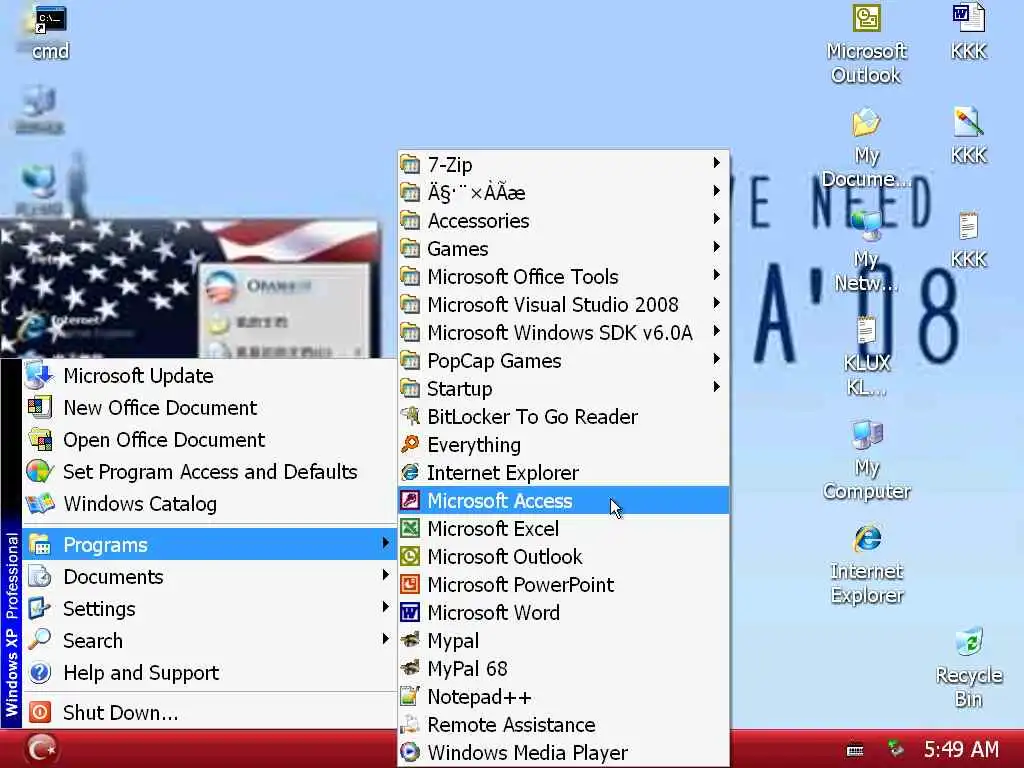1024x768 pixels.
Task: Expand the Documents submenu arrow
Action: 385,575
